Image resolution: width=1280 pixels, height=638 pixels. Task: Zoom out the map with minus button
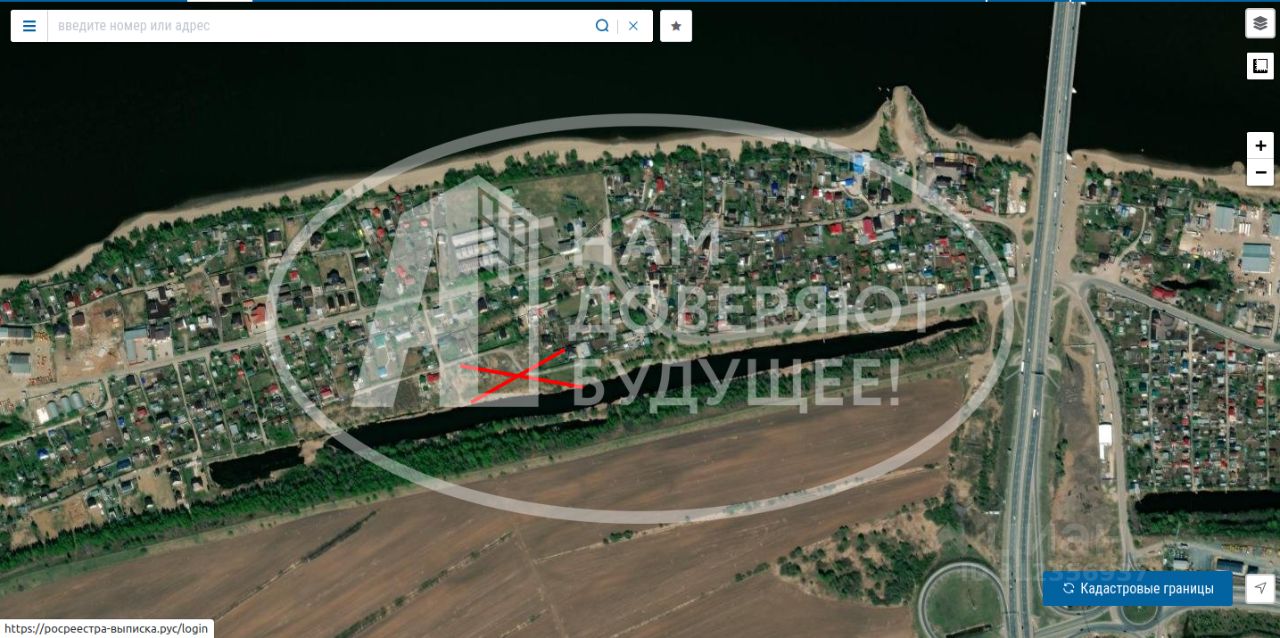point(1260,173)
